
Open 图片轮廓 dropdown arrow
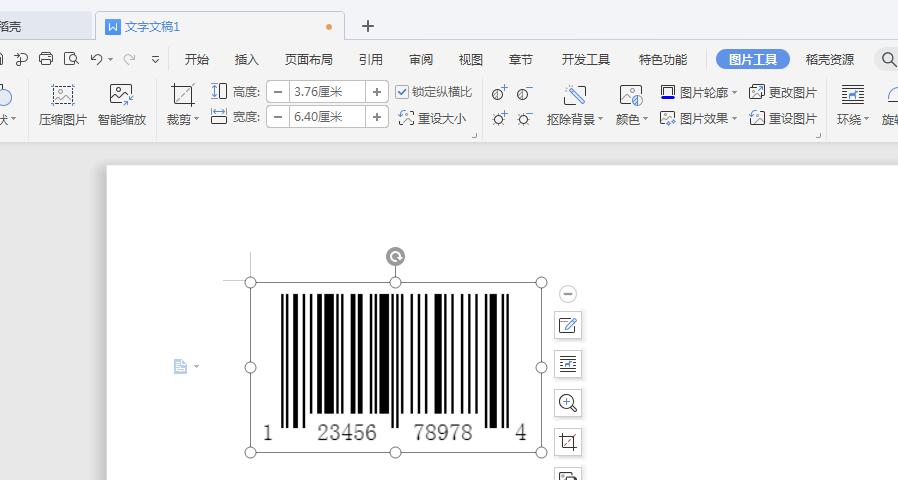[734, 92]
